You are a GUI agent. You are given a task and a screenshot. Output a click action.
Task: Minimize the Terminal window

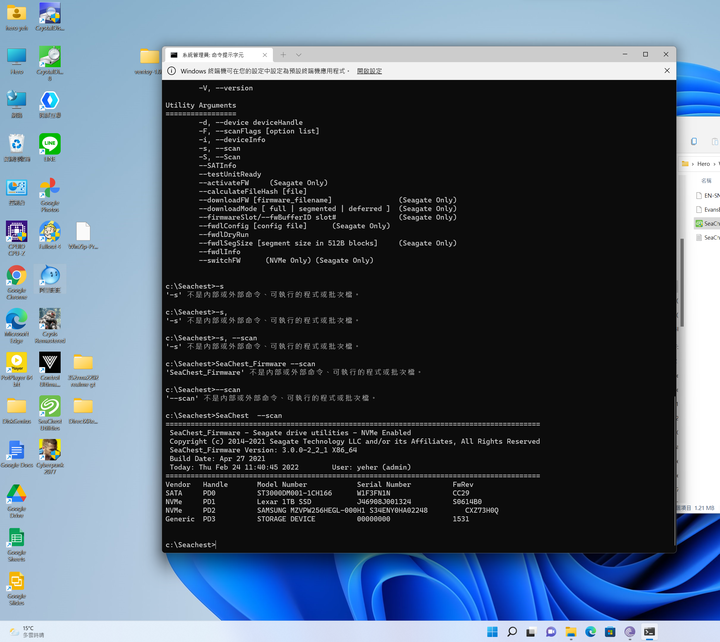point(625,54)
